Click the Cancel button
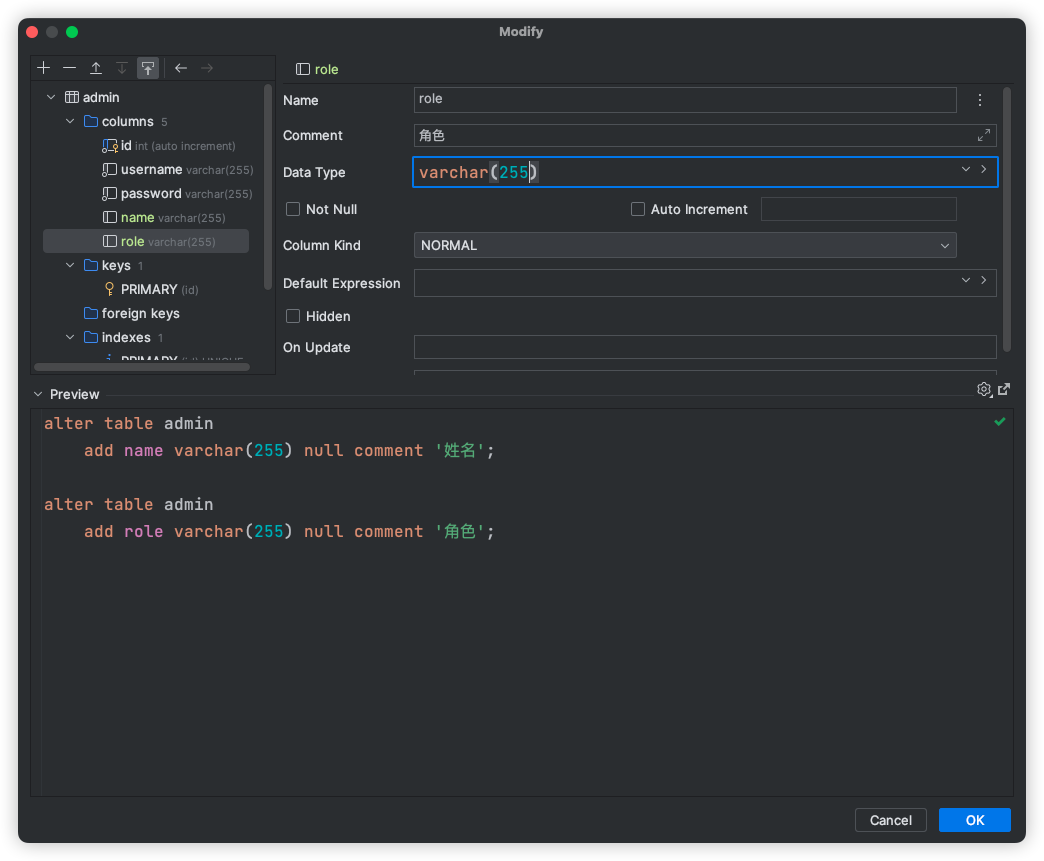 pyautogui.click(x=890, y=820)
